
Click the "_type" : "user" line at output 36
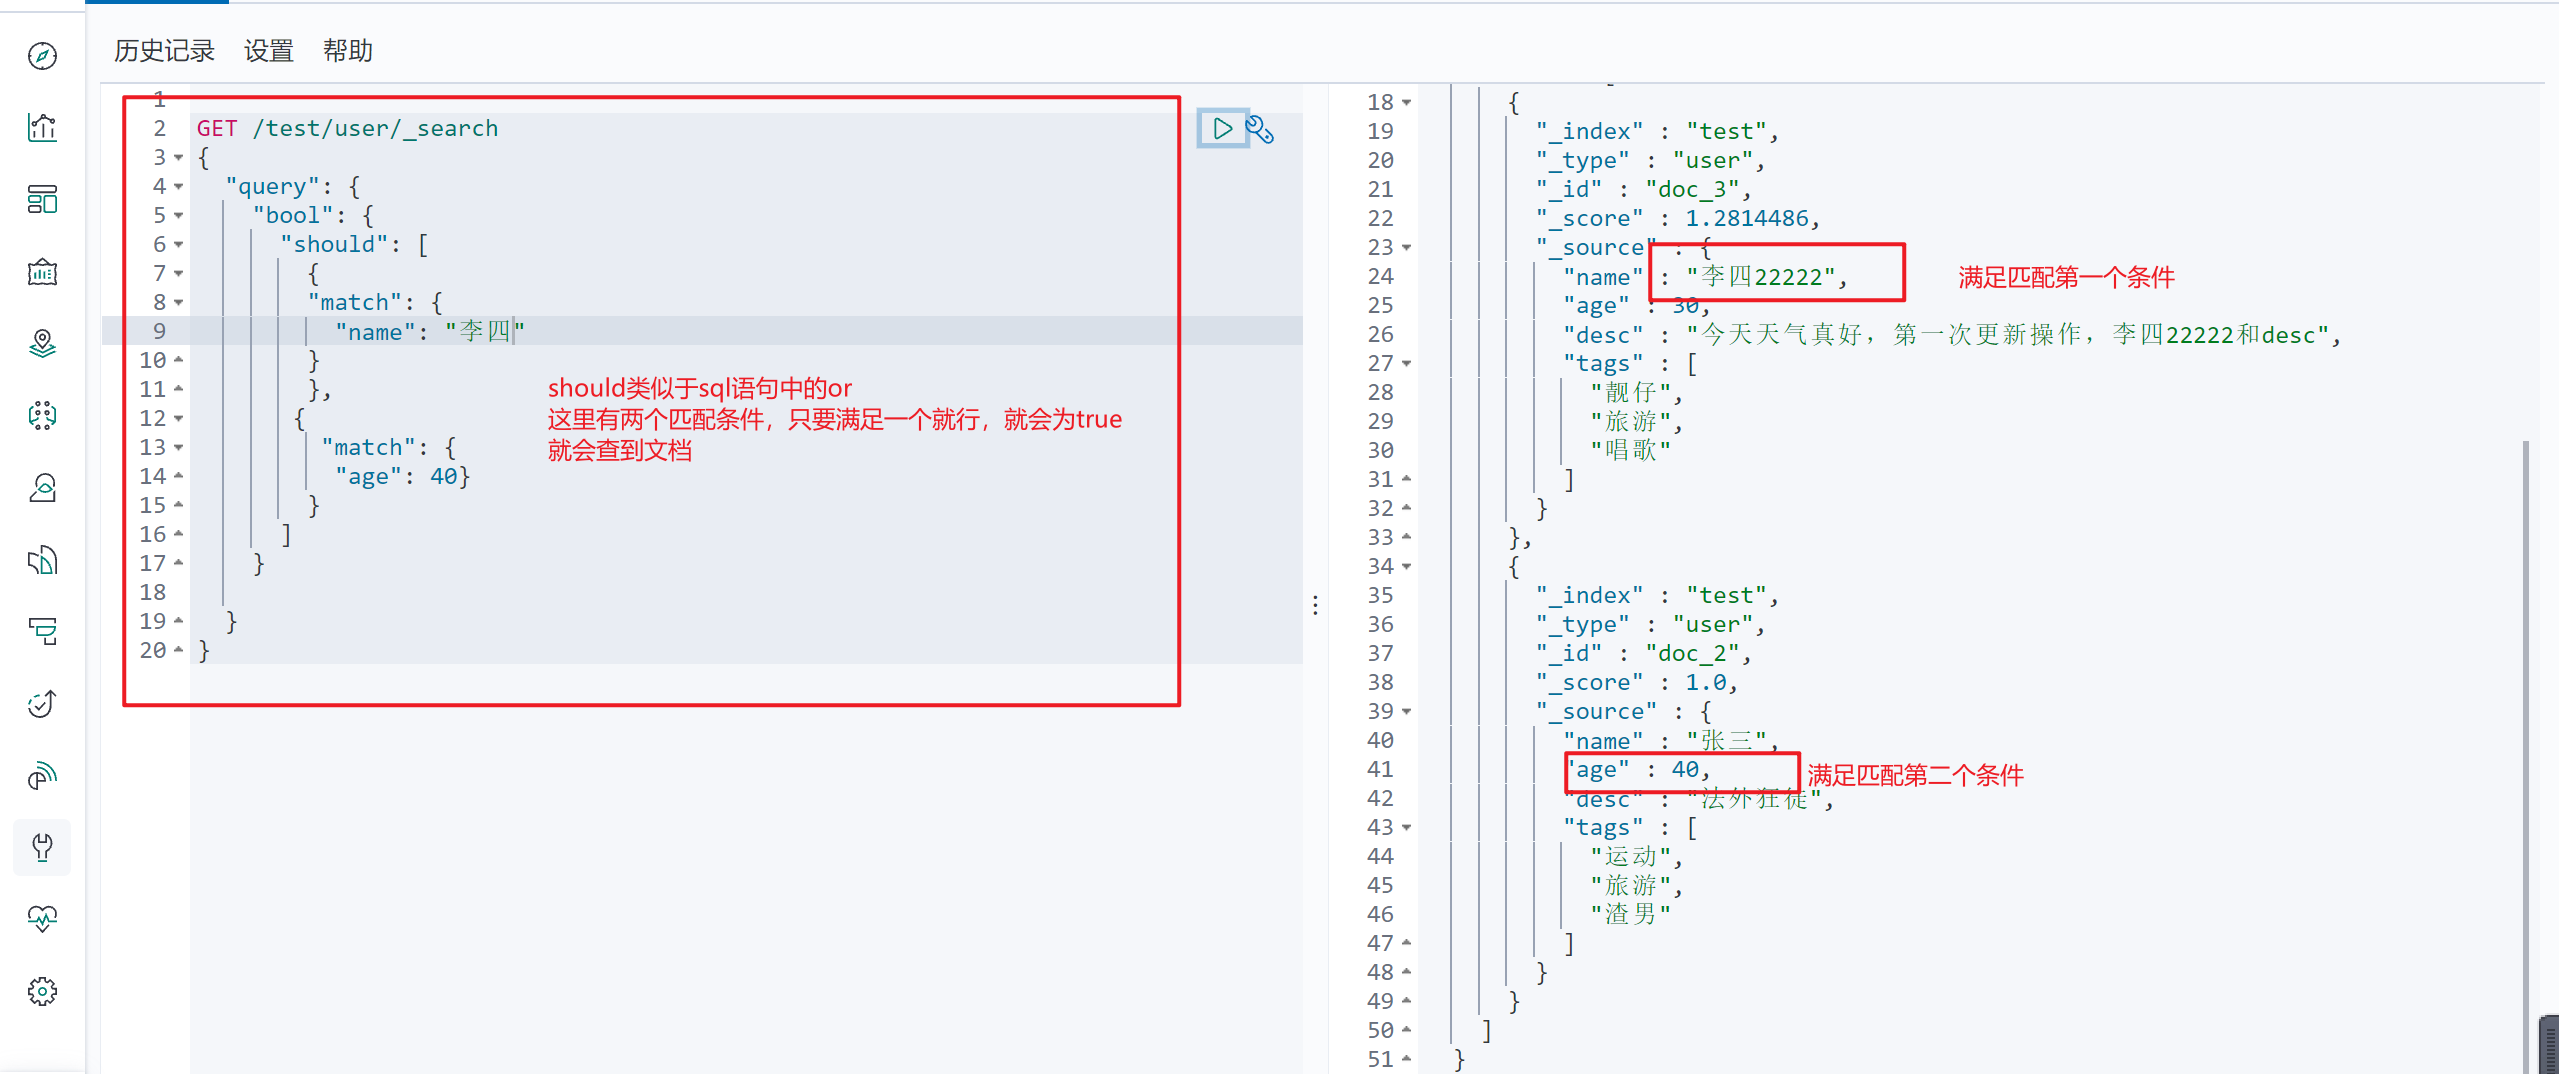click(x=1651, y=625)
